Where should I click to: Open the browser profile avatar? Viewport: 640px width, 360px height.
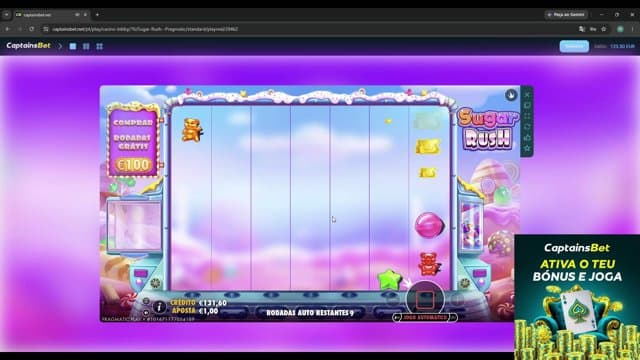pyautogui.click(x=620, y=29)
